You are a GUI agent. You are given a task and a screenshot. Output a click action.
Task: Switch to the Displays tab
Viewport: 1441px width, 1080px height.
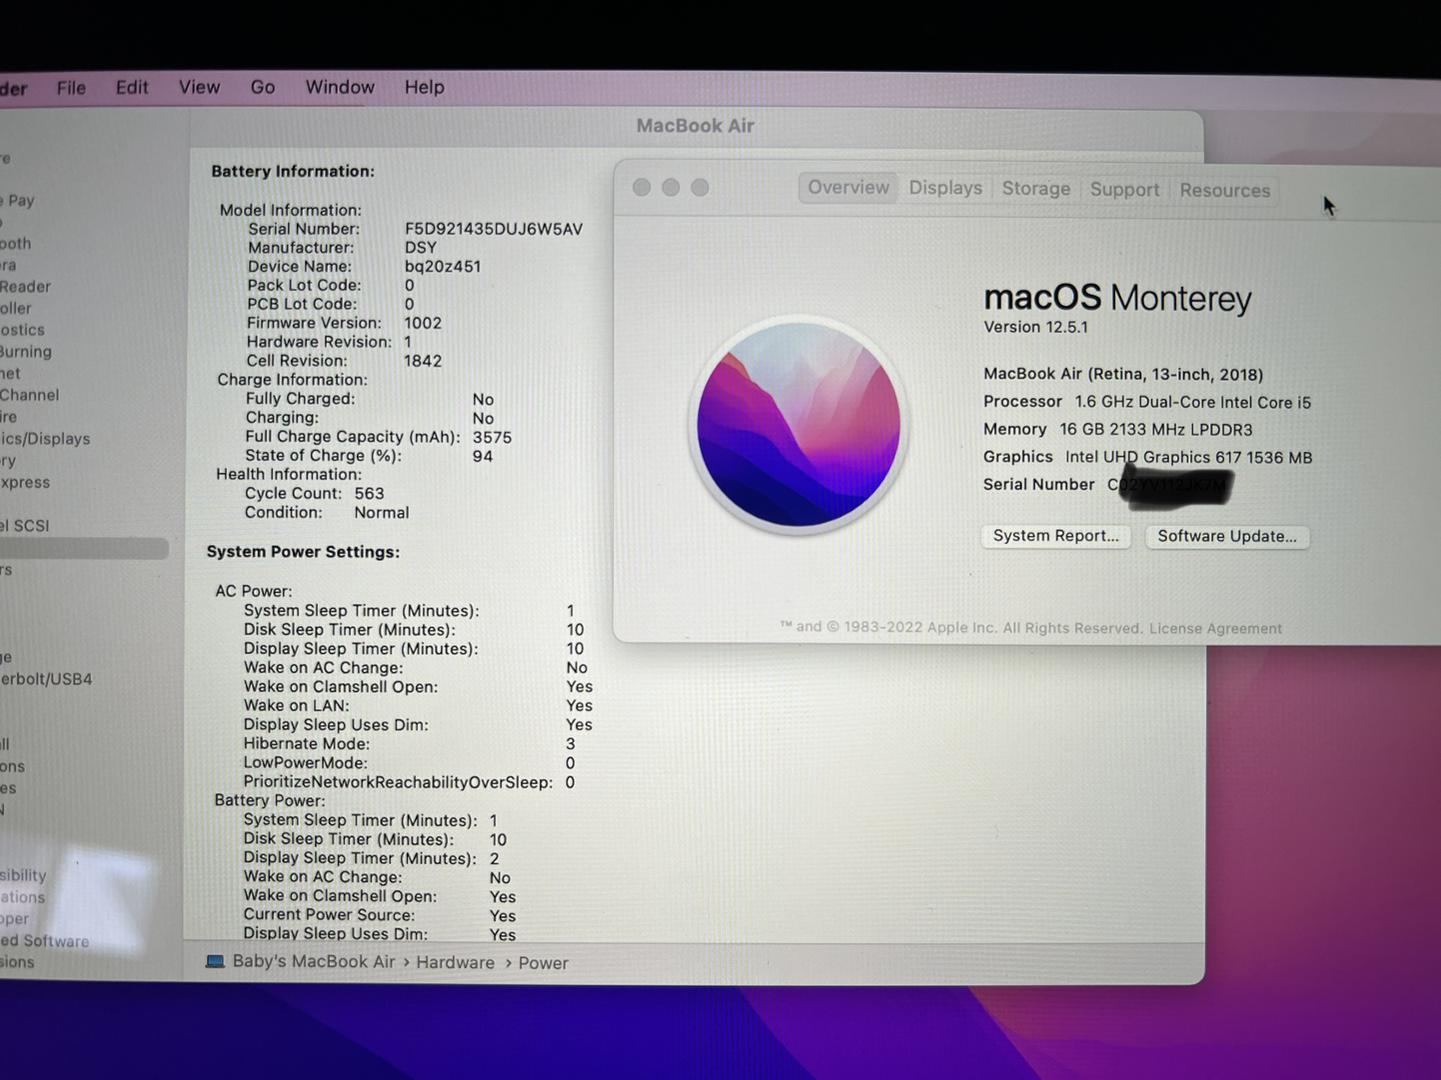pyautogui.click(x=945, y=188)
